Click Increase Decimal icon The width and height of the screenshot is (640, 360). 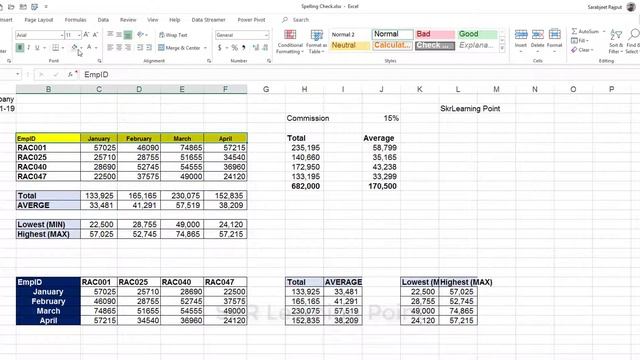[256, 48]
